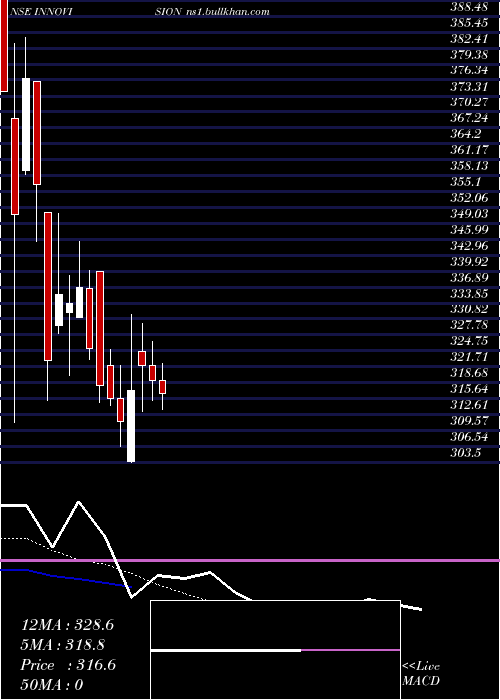The width and height of the screenshot is (500, 700).
Task: Click the 321.71 price axis label
Action: click(469, 357)
